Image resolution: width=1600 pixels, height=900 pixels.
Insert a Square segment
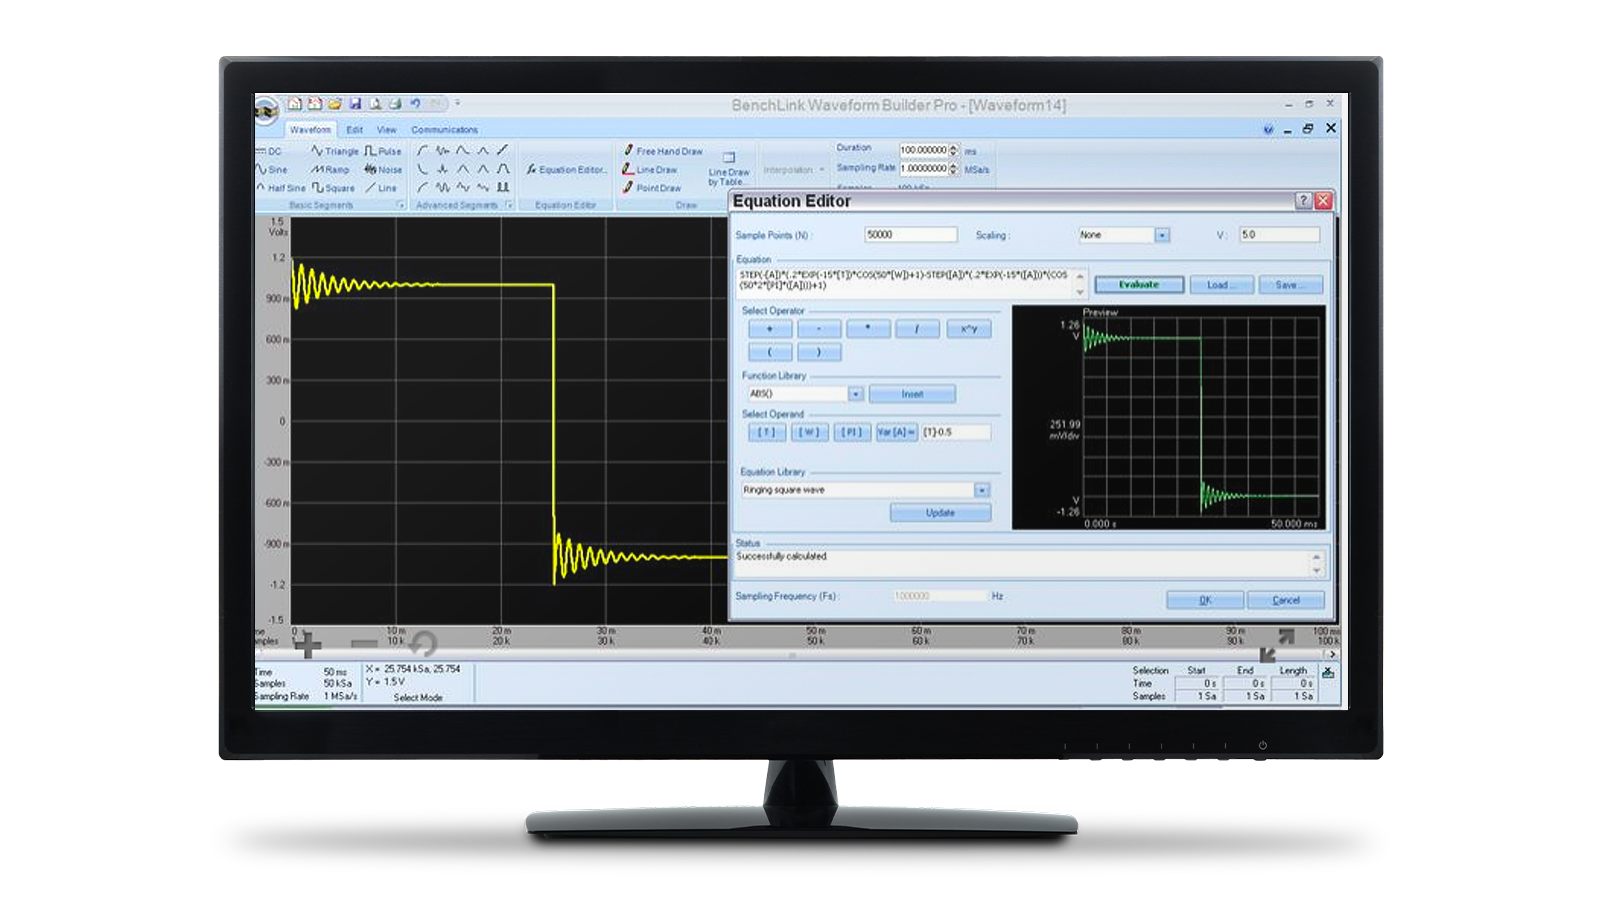[333, 188]
